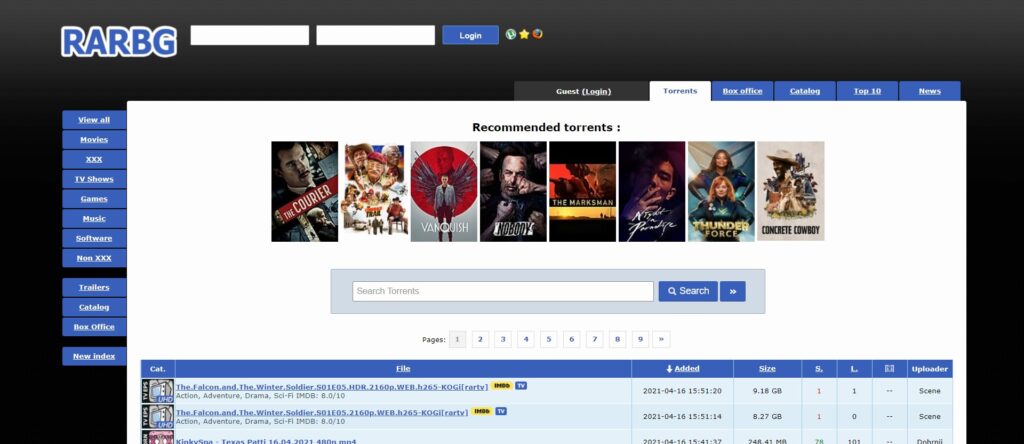This screenshot has height=444, width=1024.
Task: Open the Falcon Winter Soldier HDR 2160p torrent link
Action: point(332,387)
